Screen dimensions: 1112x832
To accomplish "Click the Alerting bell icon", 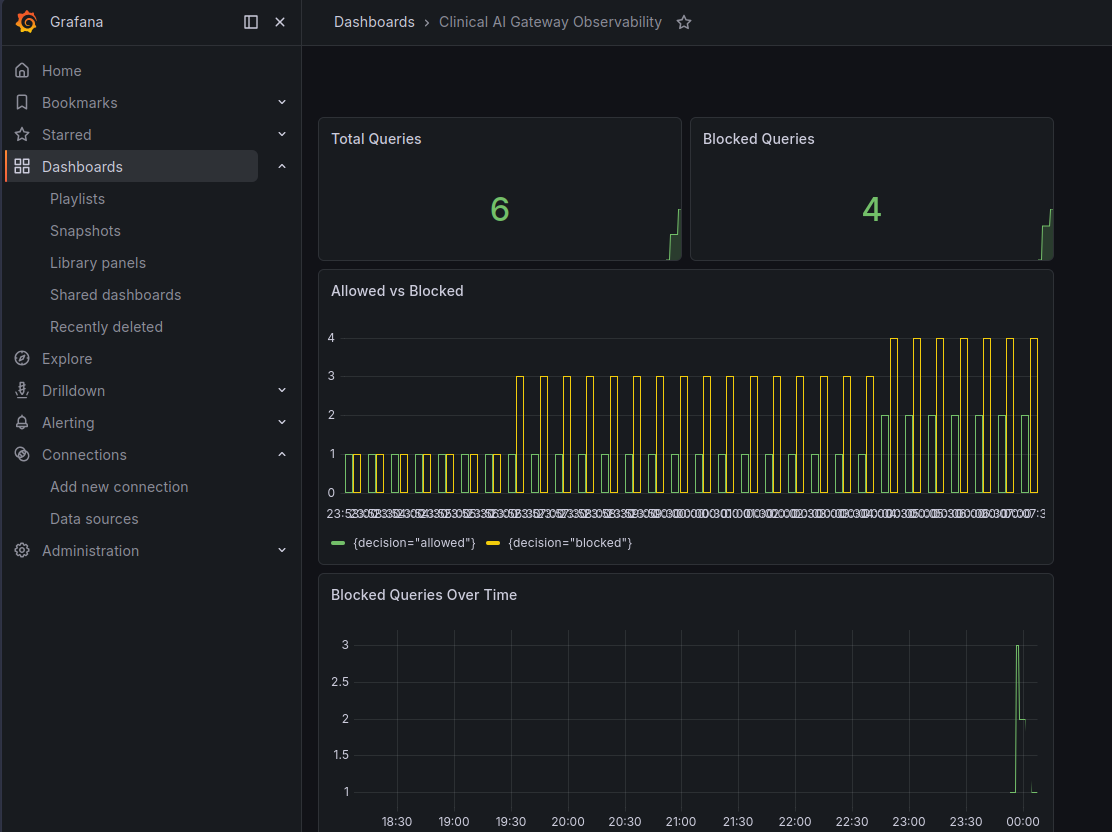I will click(22, 422).
